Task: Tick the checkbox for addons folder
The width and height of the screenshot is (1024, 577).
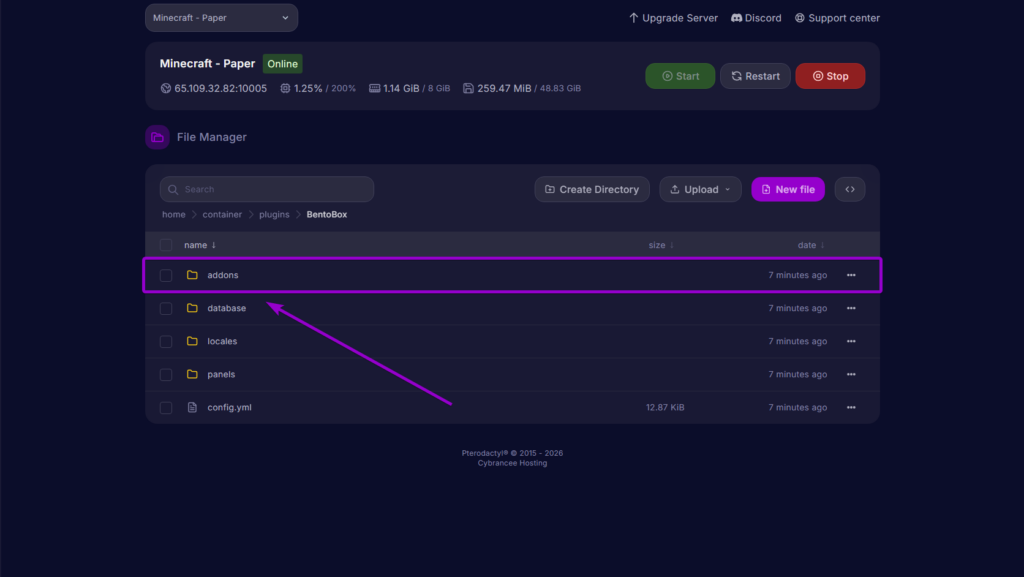Action: tap(166, 275)
